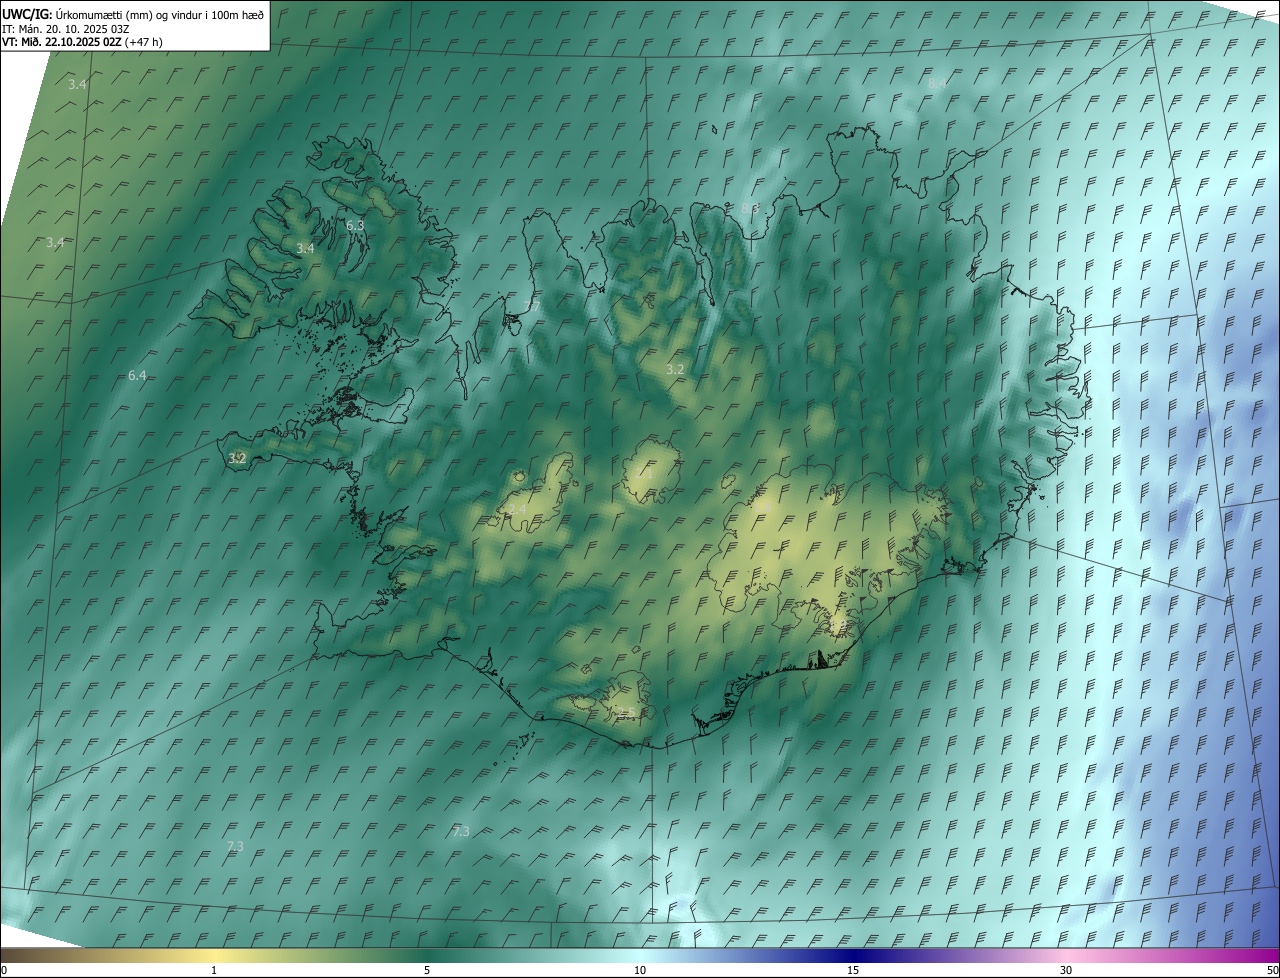Viewport: 1280px width, 978px height.
Task: Click the '2.4' value label on the map
Action: [x=517, y=510]
